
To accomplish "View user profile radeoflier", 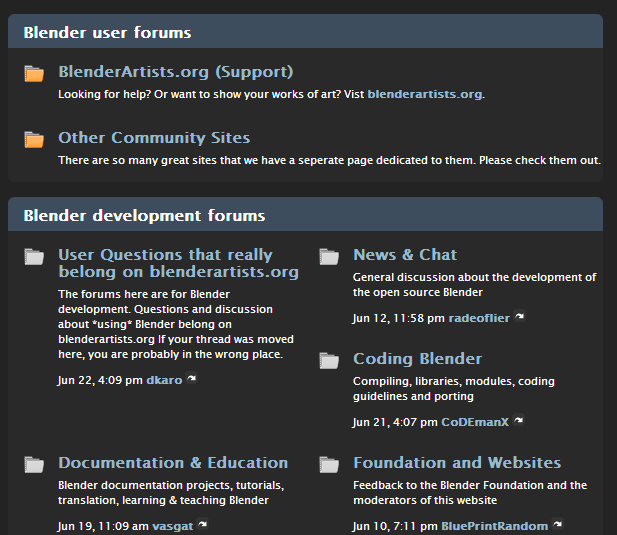I will 479,318.
